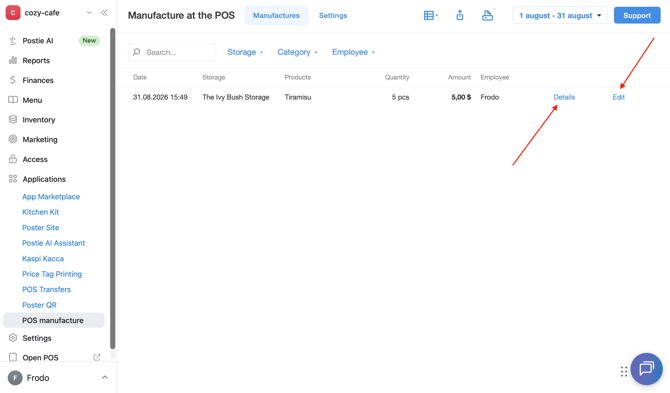Click the Storage column header
This screenshot has height=393, width=670.
pyautogui.click(x=214, y=77)
